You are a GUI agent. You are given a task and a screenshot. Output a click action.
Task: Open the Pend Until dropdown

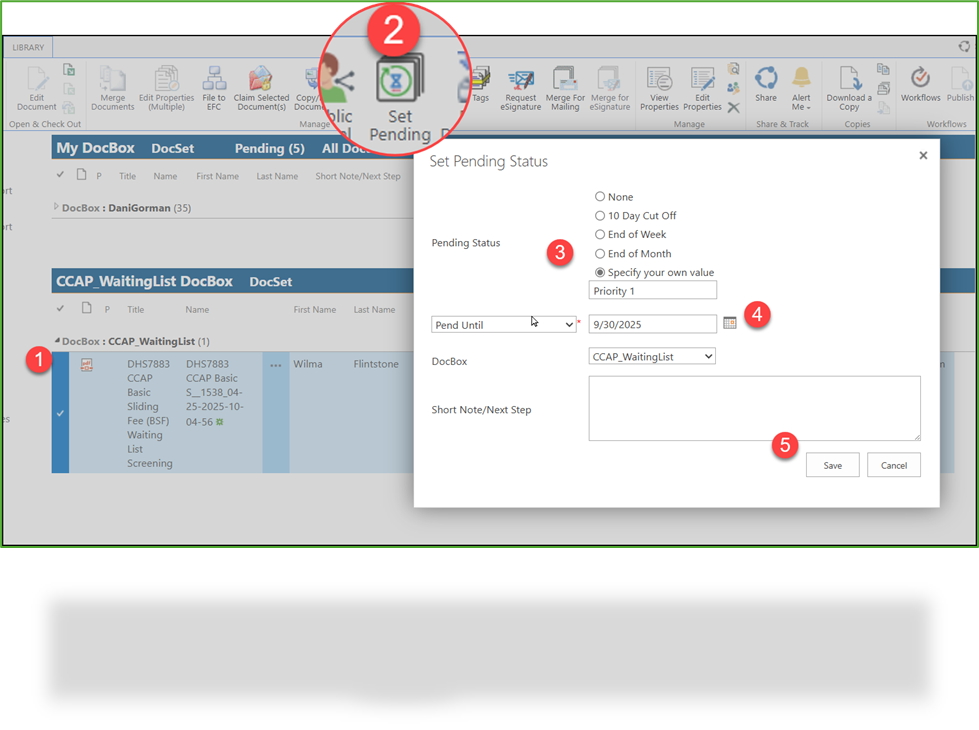504,324
